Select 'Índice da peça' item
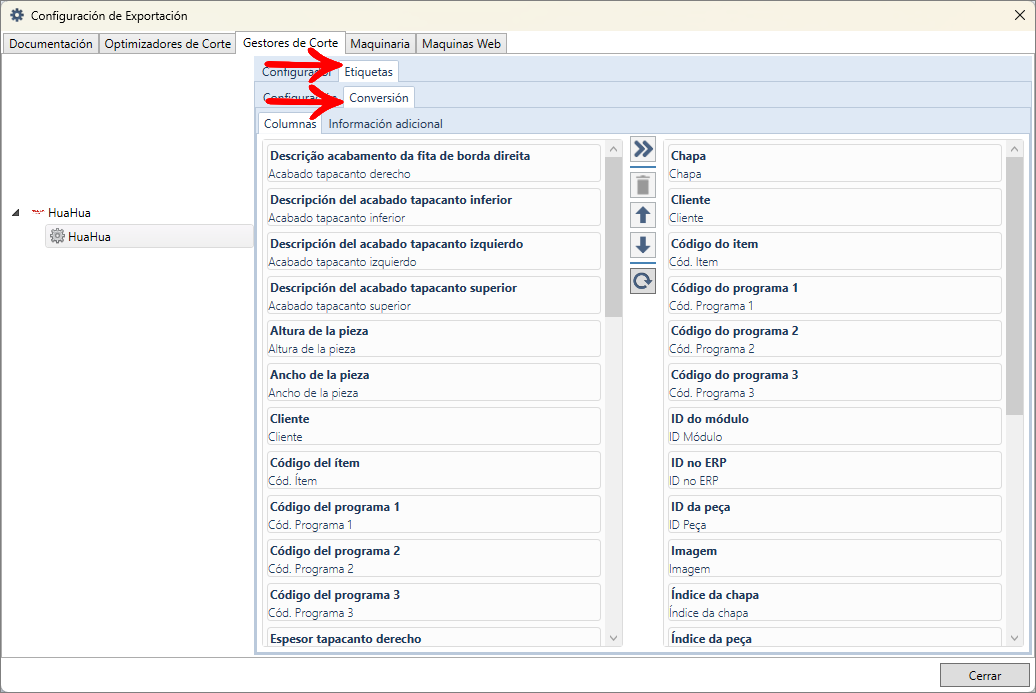Viewport: 1036px width, 693px height. 834,638
